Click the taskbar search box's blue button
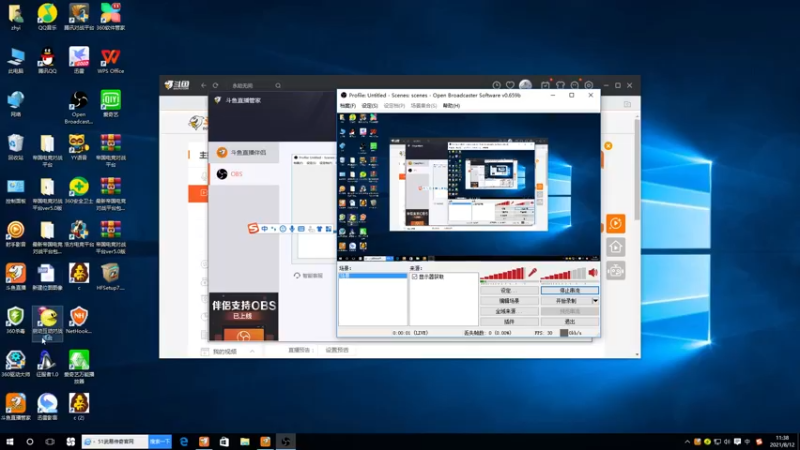 click(160, 441)
